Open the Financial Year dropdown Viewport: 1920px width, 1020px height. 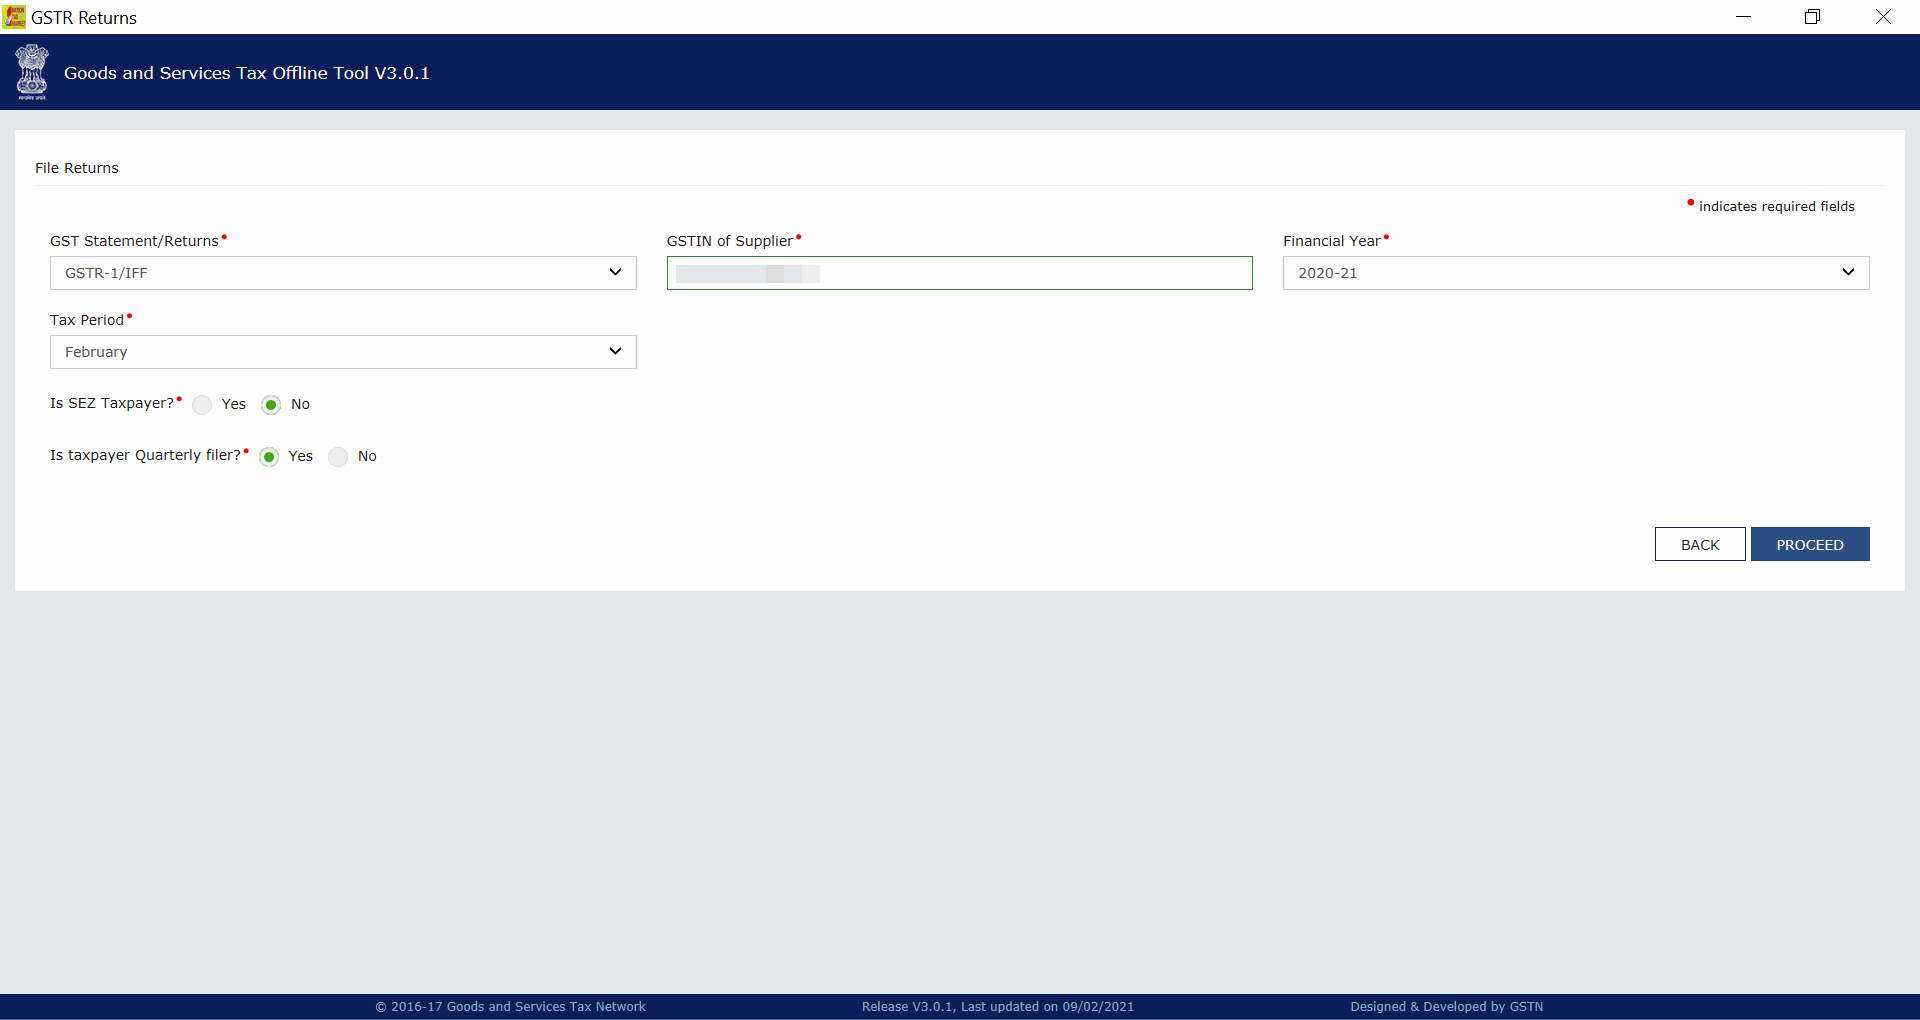tap(1576, 273)
